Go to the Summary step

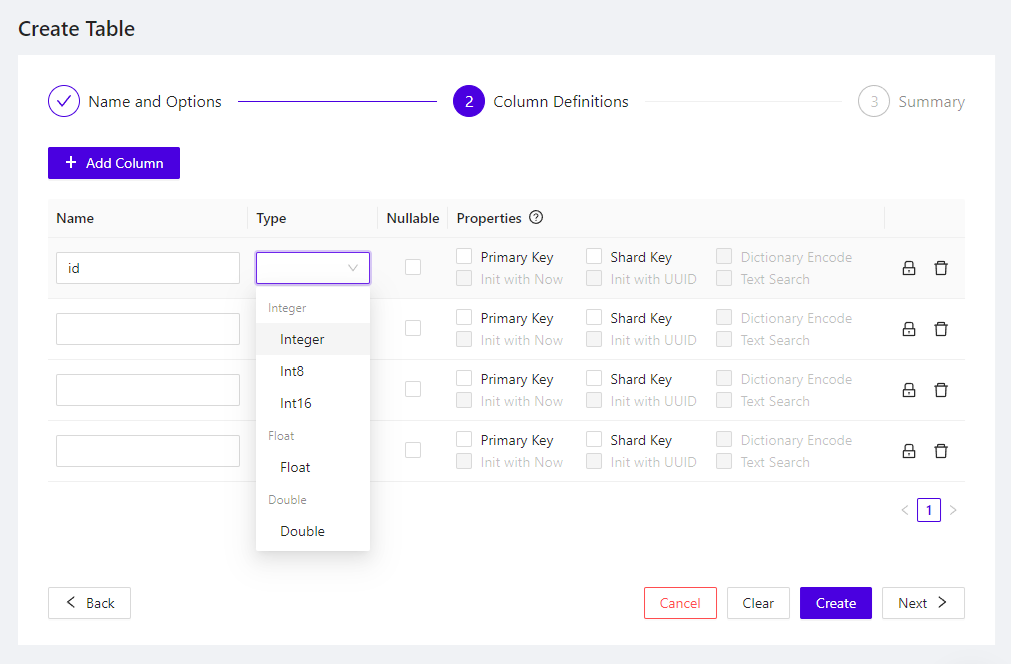911,101
